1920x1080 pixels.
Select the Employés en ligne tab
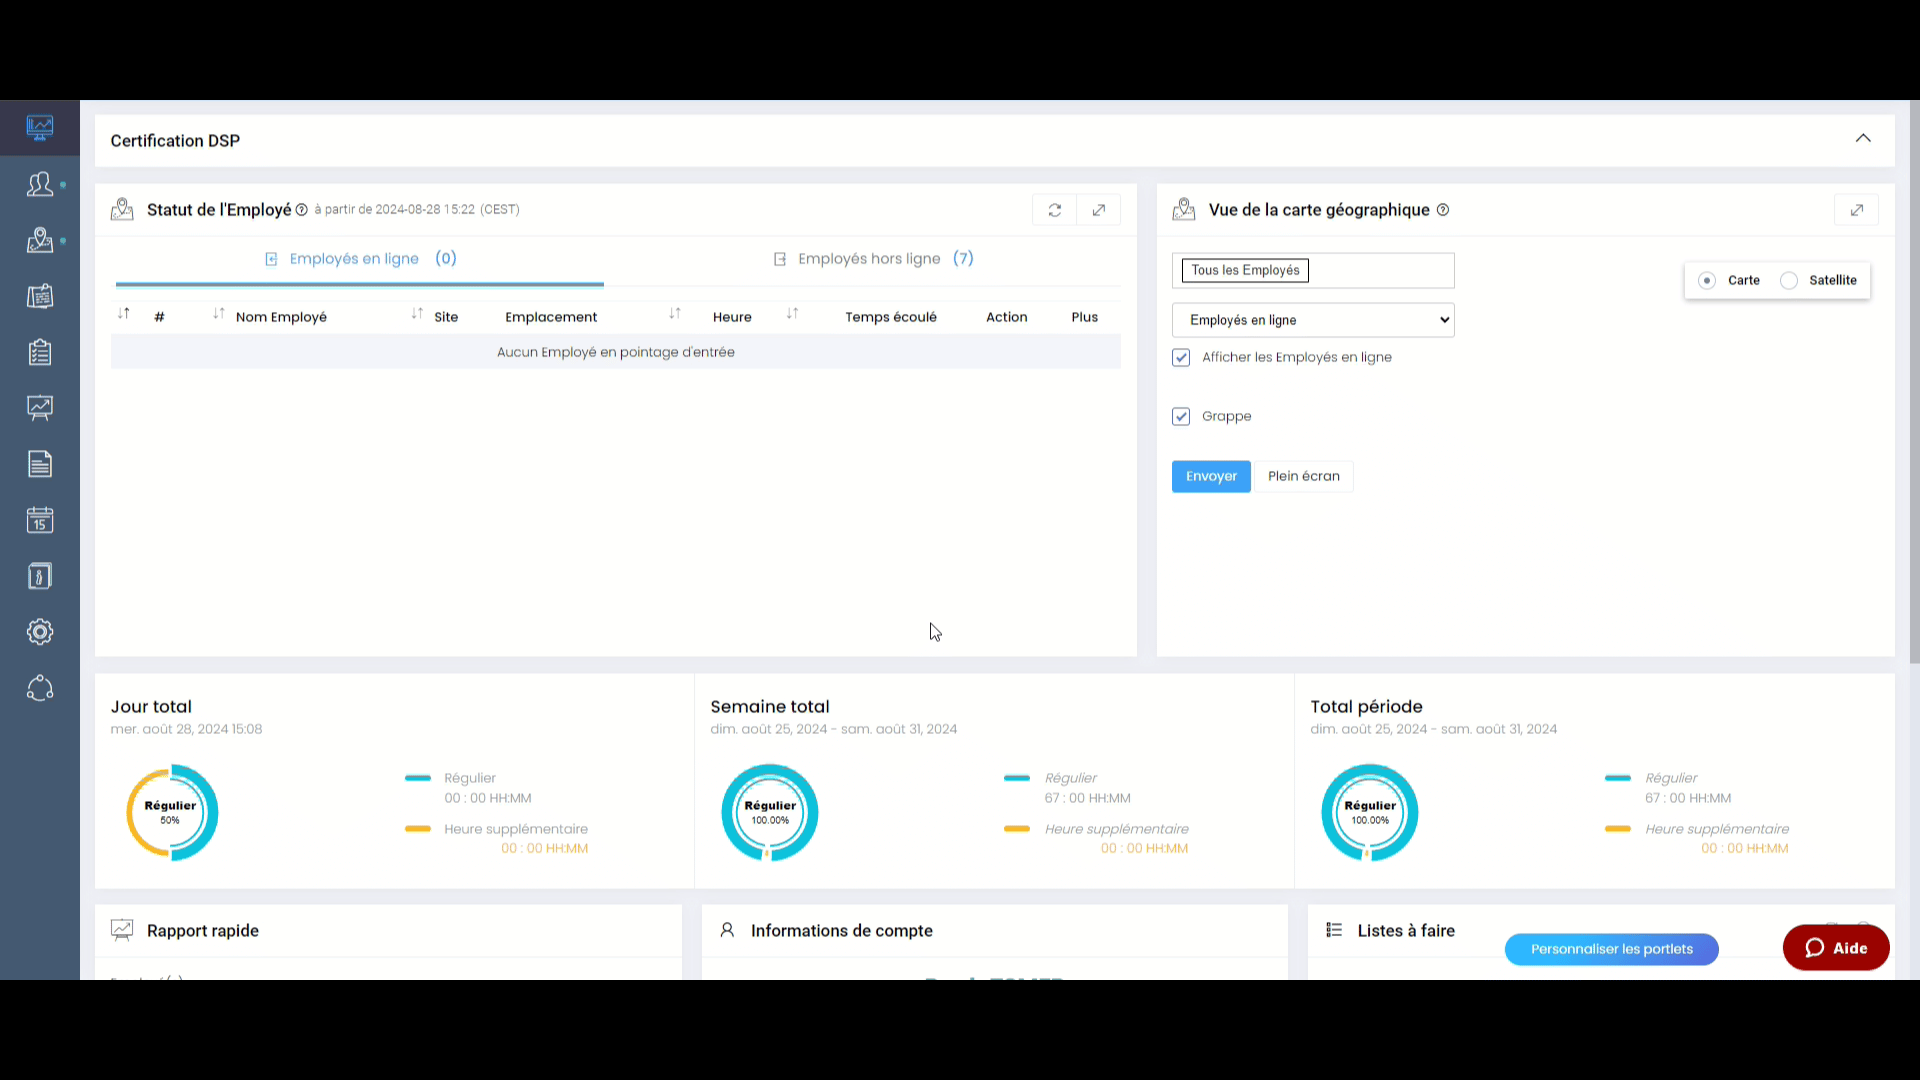click(x=360, y=259)
